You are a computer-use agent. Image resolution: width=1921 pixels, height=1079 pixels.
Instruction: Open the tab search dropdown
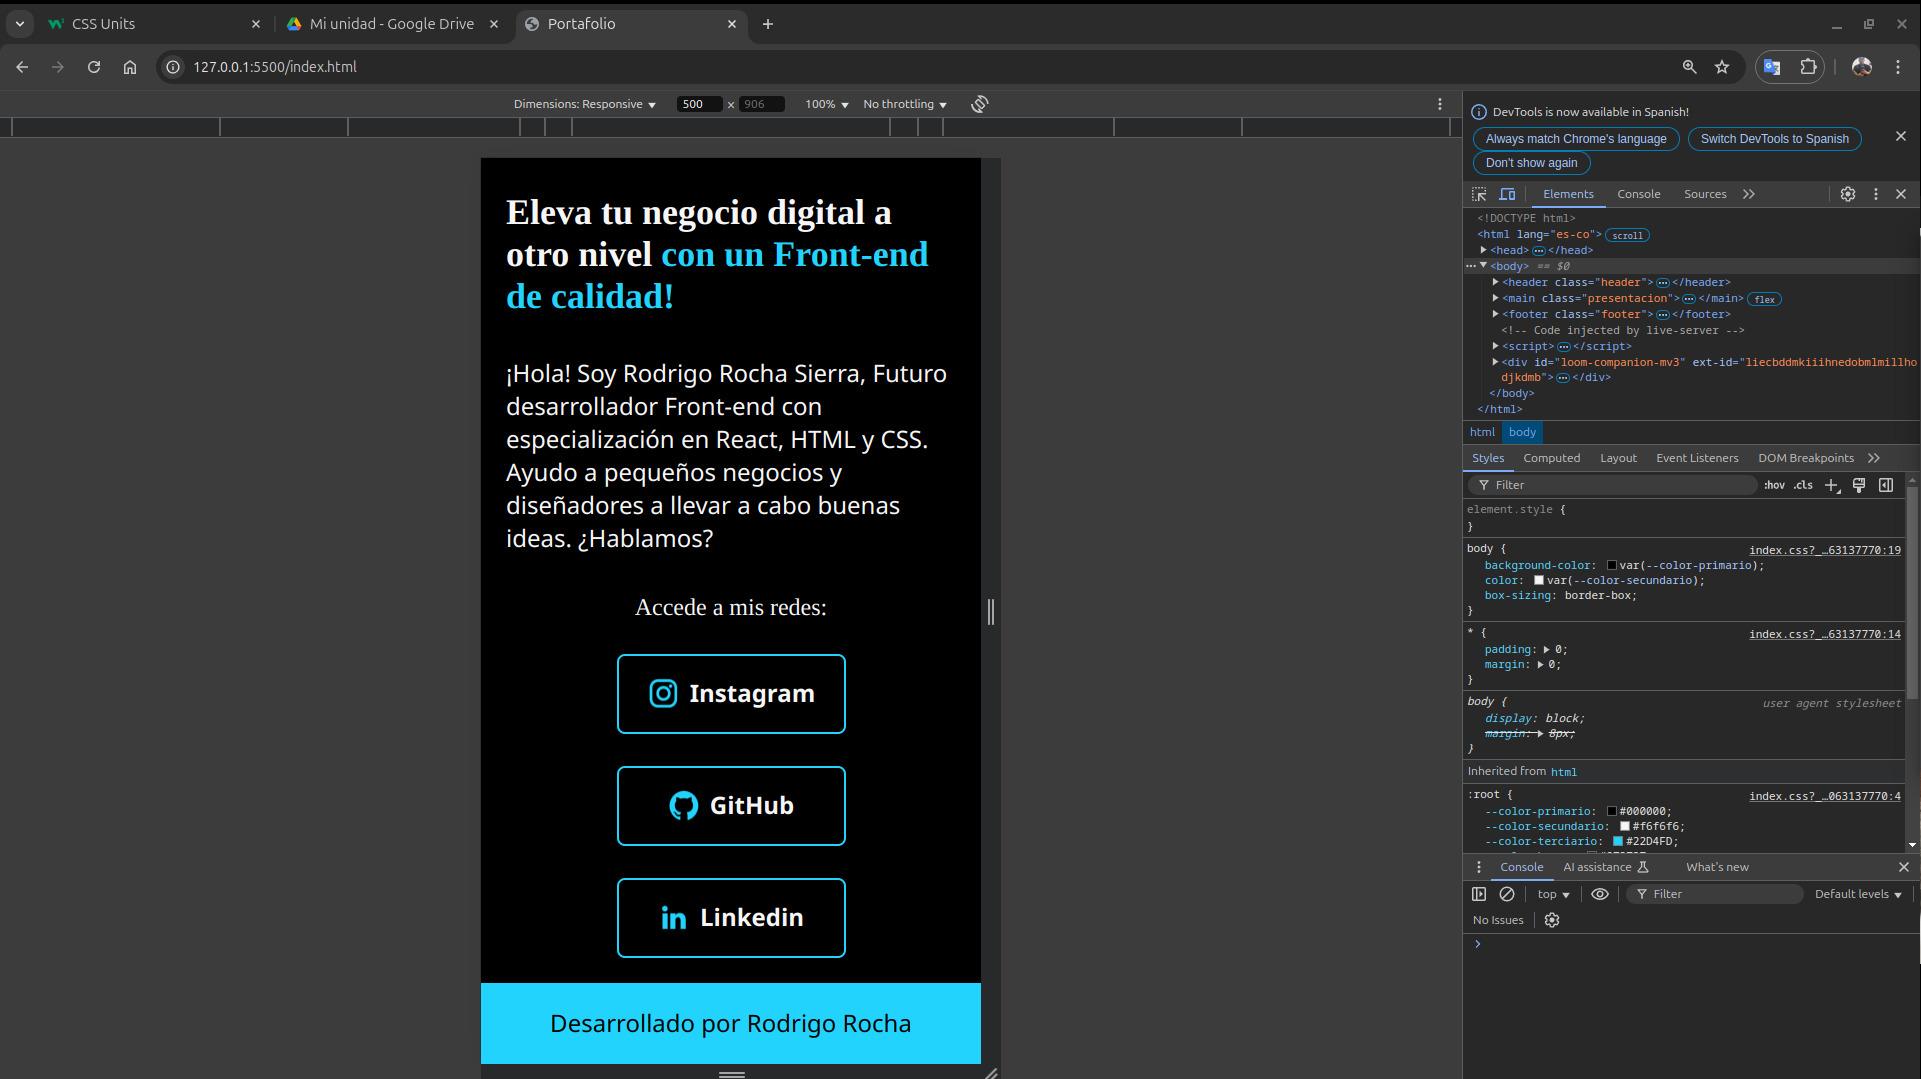(20, 24)
